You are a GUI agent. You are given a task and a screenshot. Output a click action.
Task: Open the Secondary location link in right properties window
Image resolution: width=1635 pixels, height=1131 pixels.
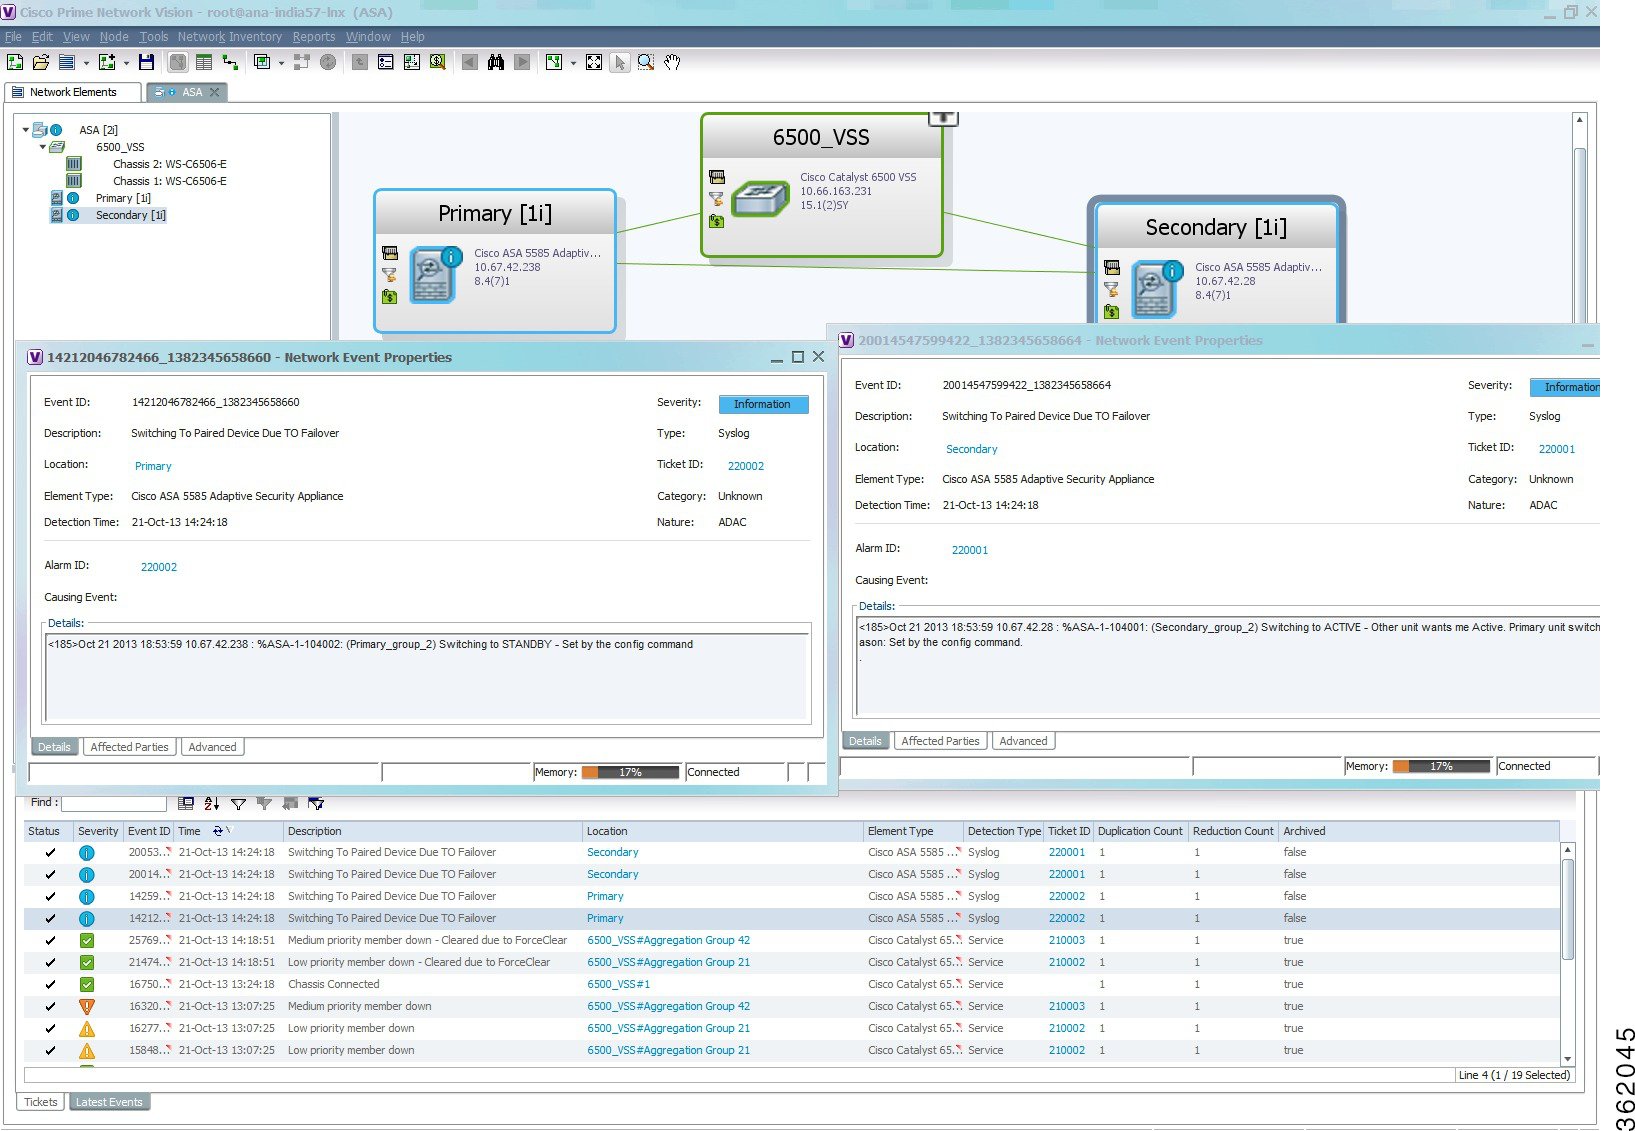point(971,449)
